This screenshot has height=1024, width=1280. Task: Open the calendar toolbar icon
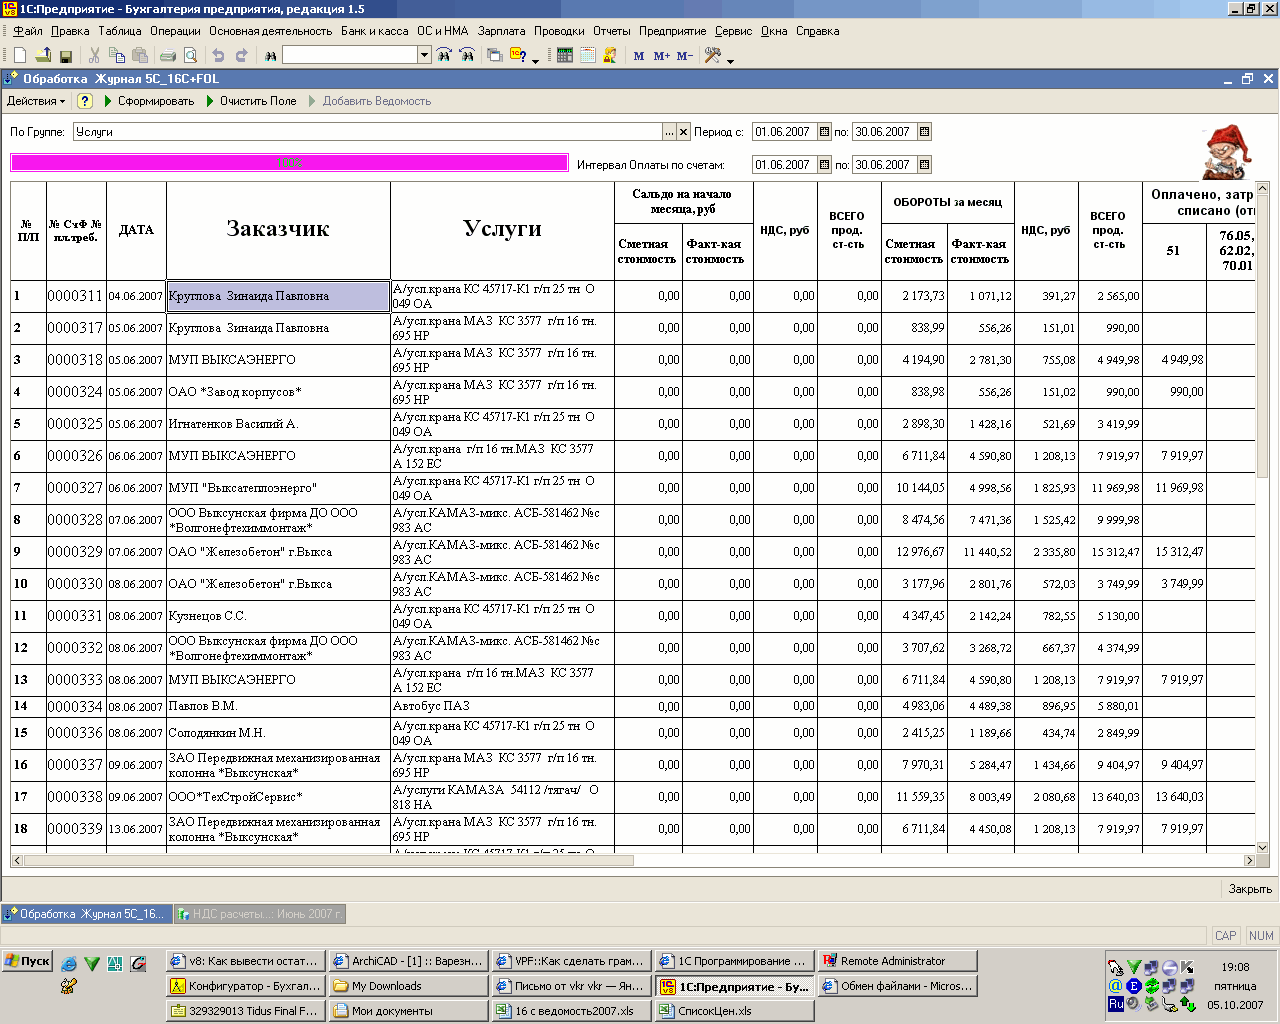pyautogui.click(x=588, y=56)
